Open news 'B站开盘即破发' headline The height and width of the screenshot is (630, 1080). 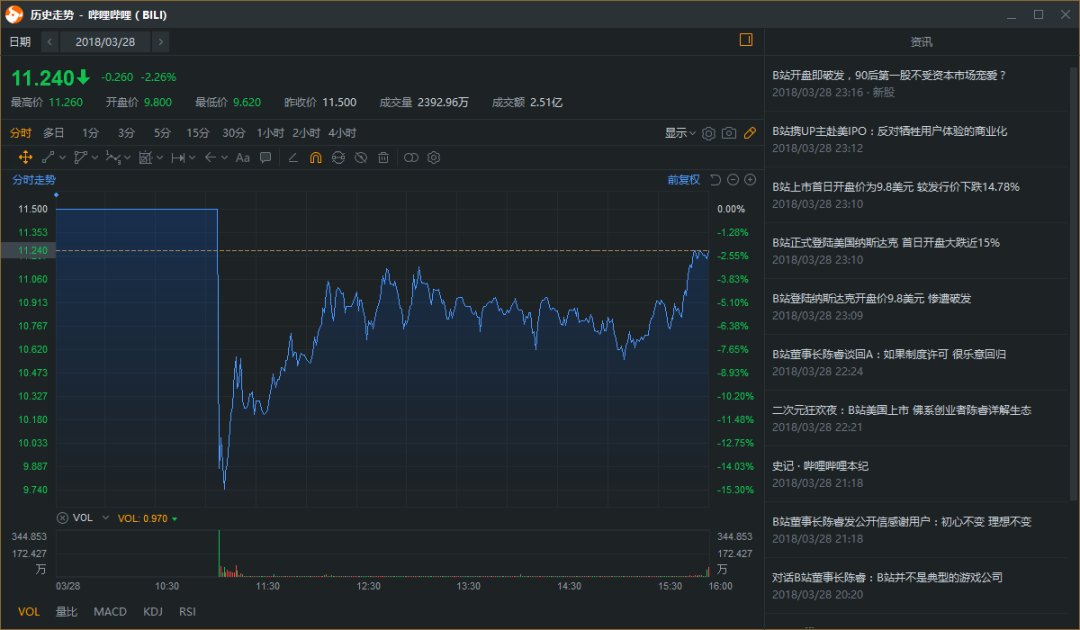[x=889, y=75]
